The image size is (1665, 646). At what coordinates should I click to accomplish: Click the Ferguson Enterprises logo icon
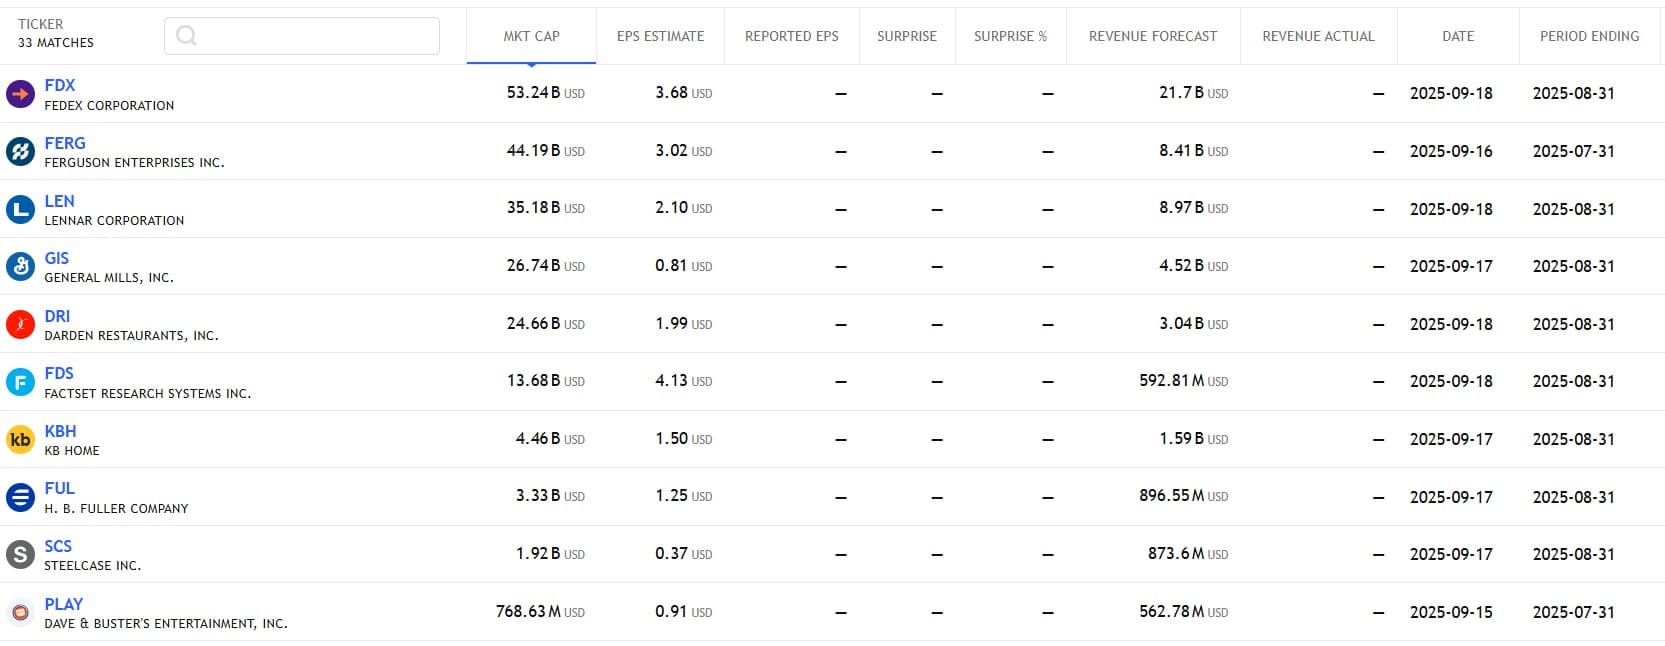point(20,152)
